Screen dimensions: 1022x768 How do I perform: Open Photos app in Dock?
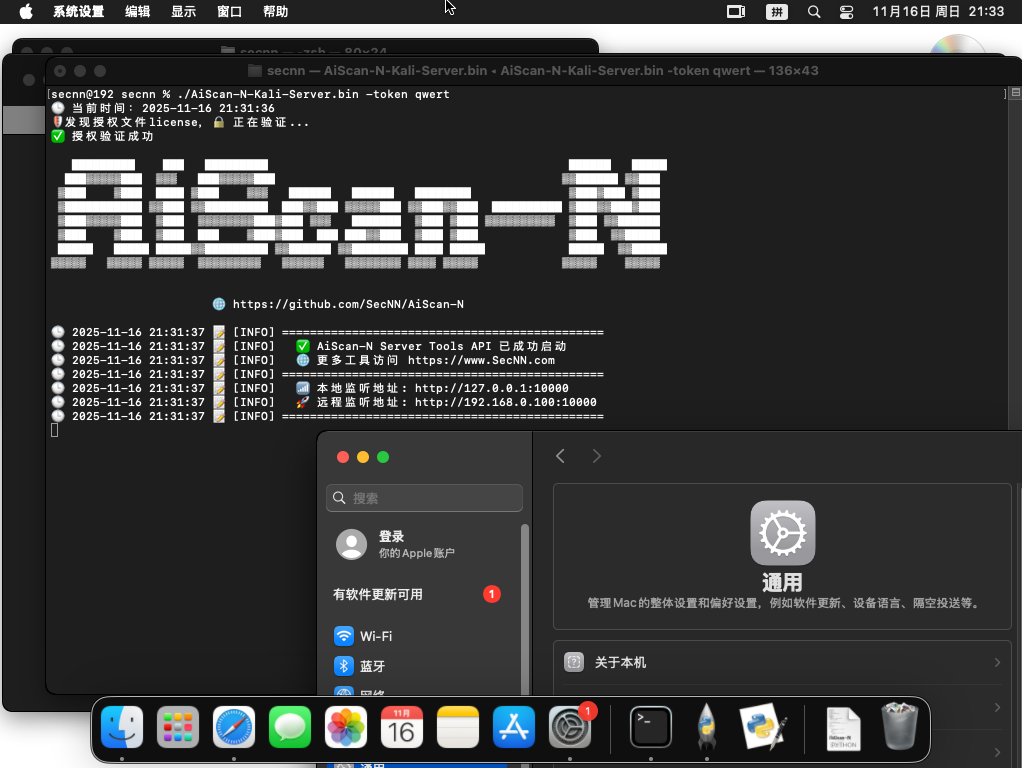pyautogui.click(x=346, y=727)
